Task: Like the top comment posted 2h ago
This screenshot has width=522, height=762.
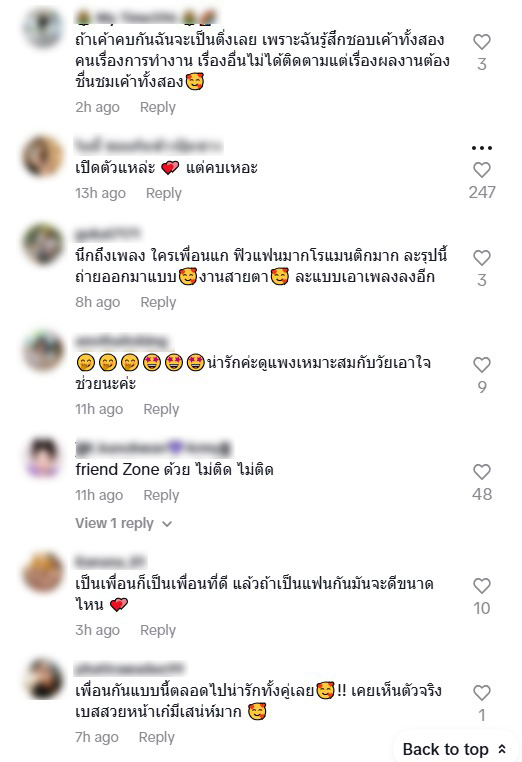Action: (482, 42)
